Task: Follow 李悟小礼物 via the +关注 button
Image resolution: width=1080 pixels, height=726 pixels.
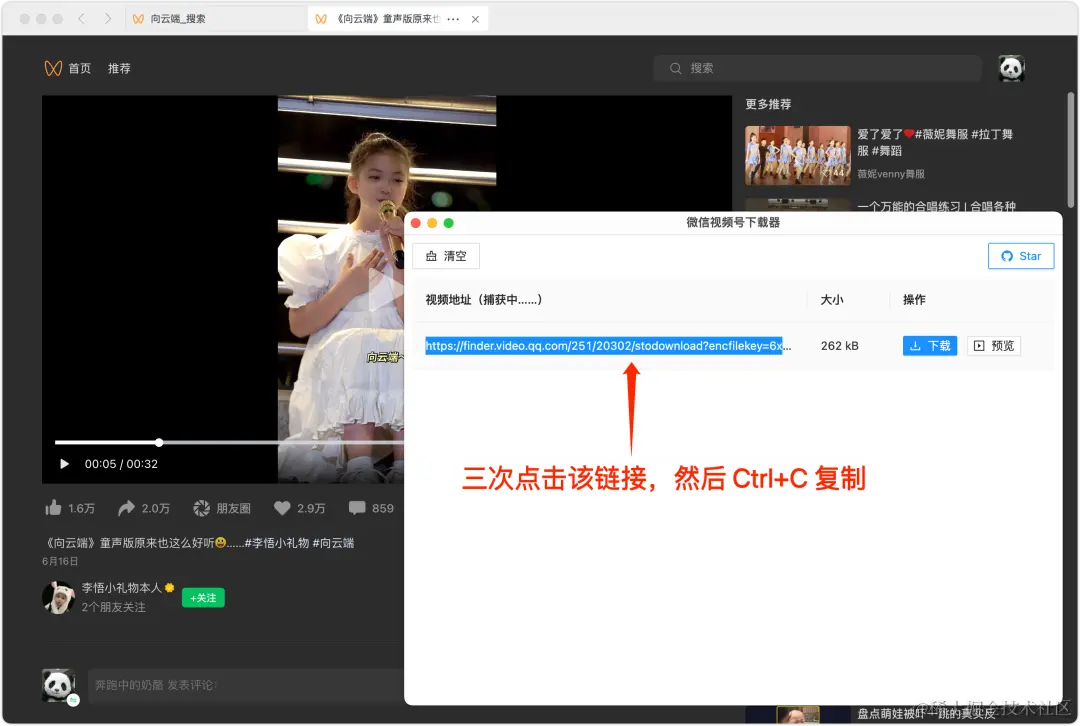Action: tap(203, 596)
